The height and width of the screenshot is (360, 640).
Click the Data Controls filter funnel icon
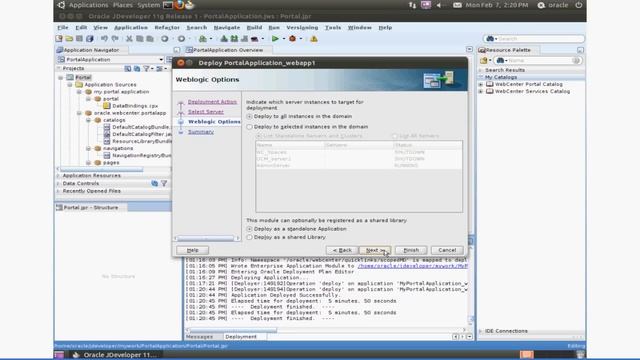164,183
